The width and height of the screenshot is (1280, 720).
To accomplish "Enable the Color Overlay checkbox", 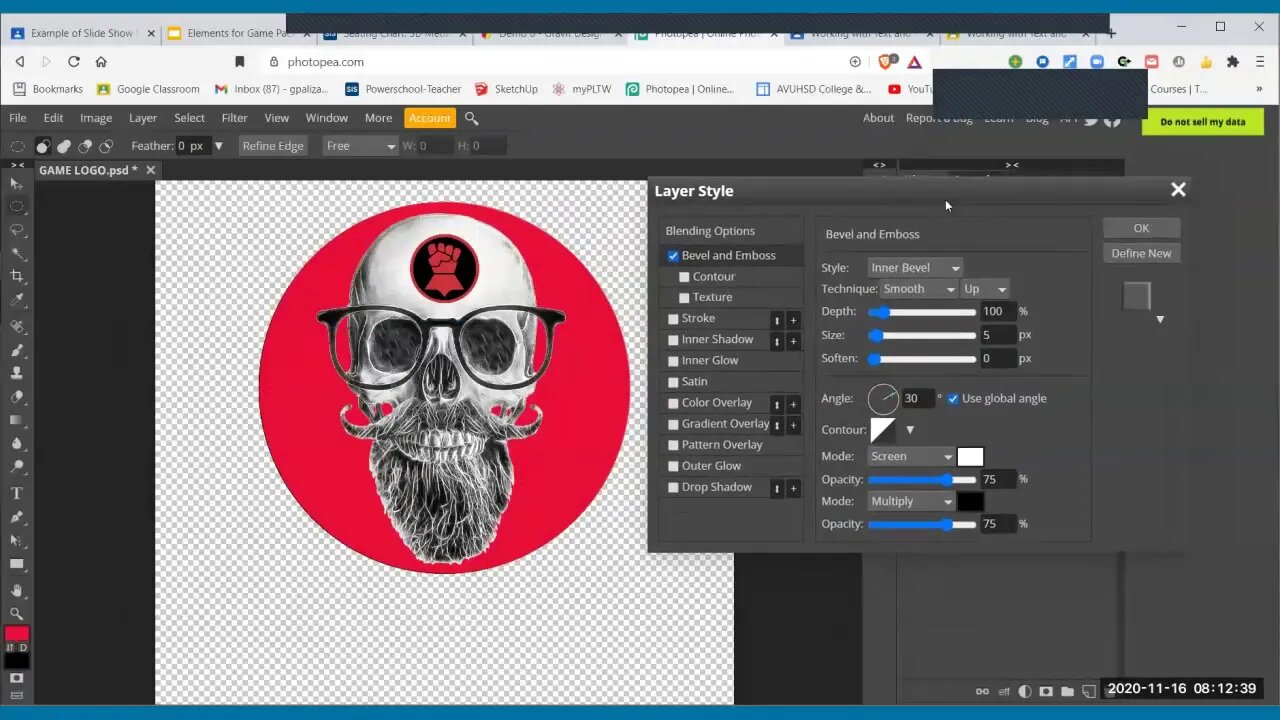I will coord(673,403).
